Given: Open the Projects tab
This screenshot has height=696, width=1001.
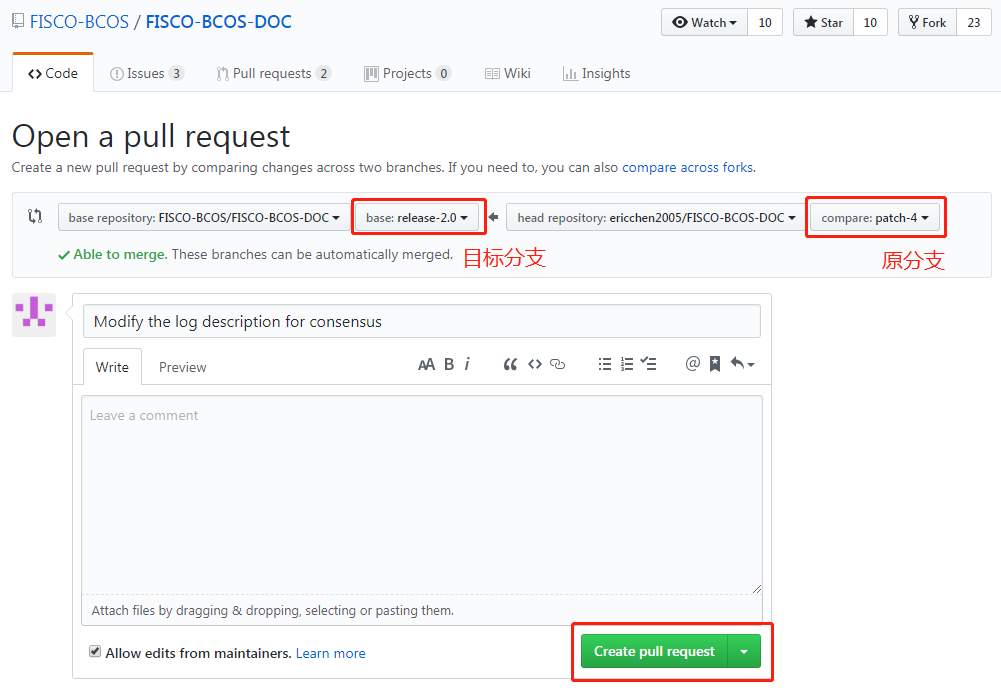Looking at the screenshot, I should [407, 73].
